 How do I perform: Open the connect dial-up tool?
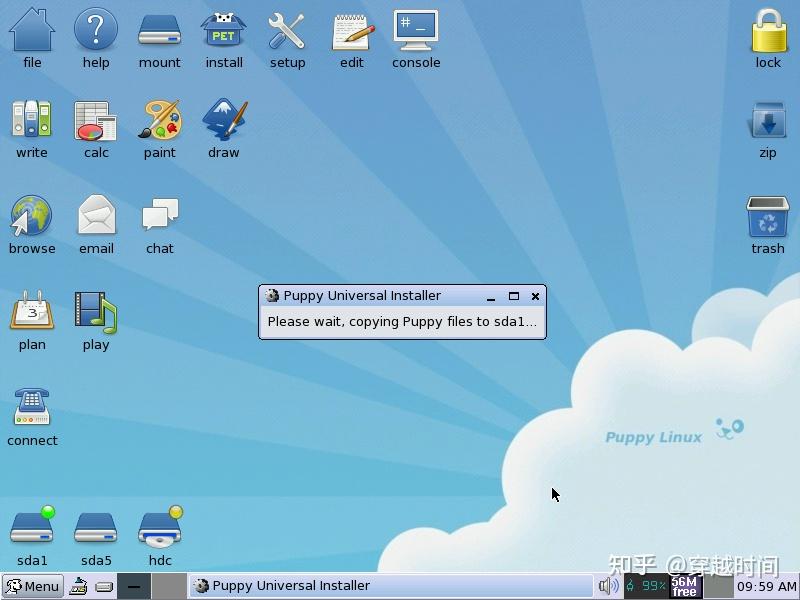click(x=32, y=405)
